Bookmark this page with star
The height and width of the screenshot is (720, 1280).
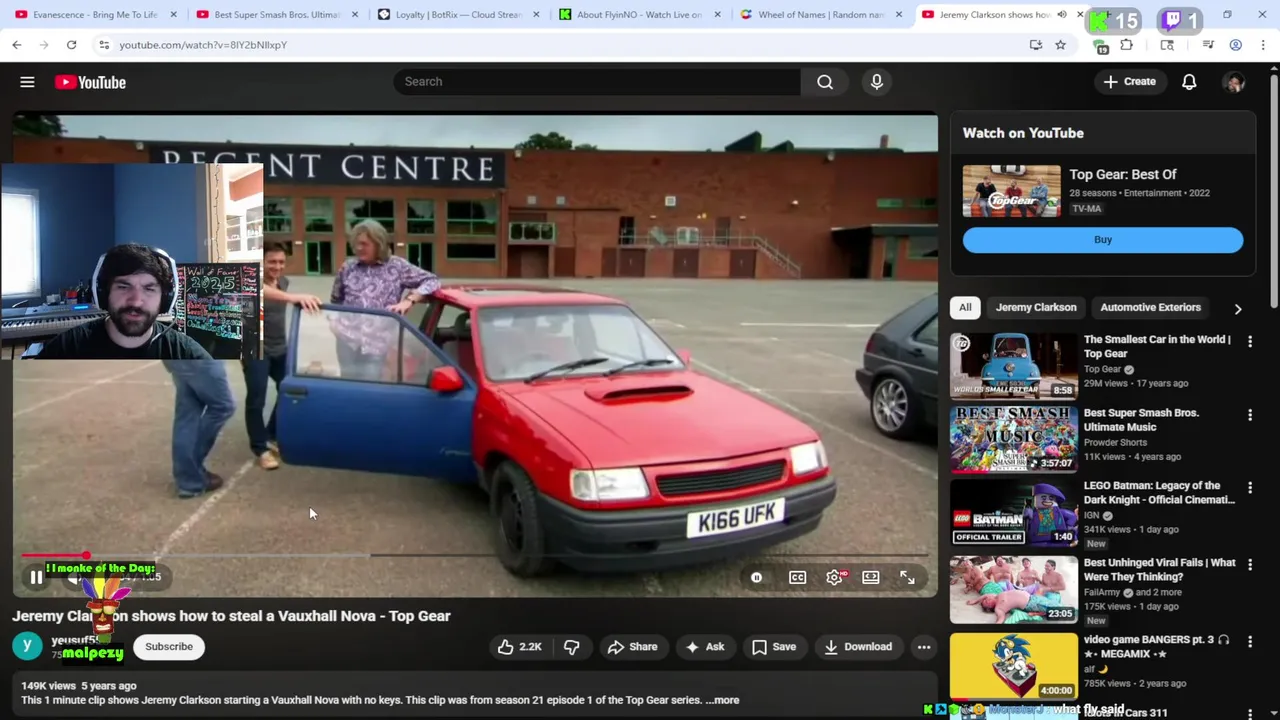tap(1060, 45)
